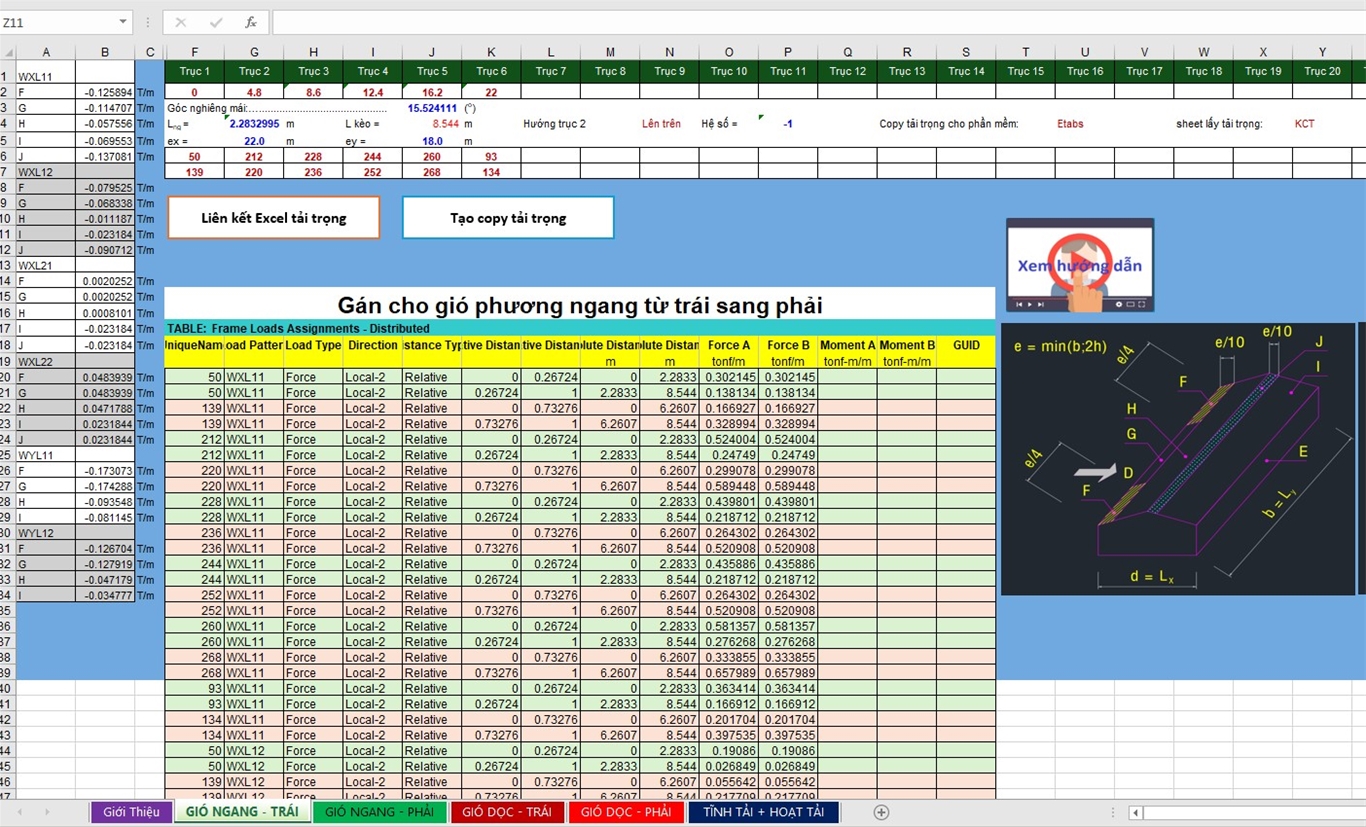The width and height of the screenshot is (1366, 827).
Task: Select column J header
Action: tap(432, 52)
